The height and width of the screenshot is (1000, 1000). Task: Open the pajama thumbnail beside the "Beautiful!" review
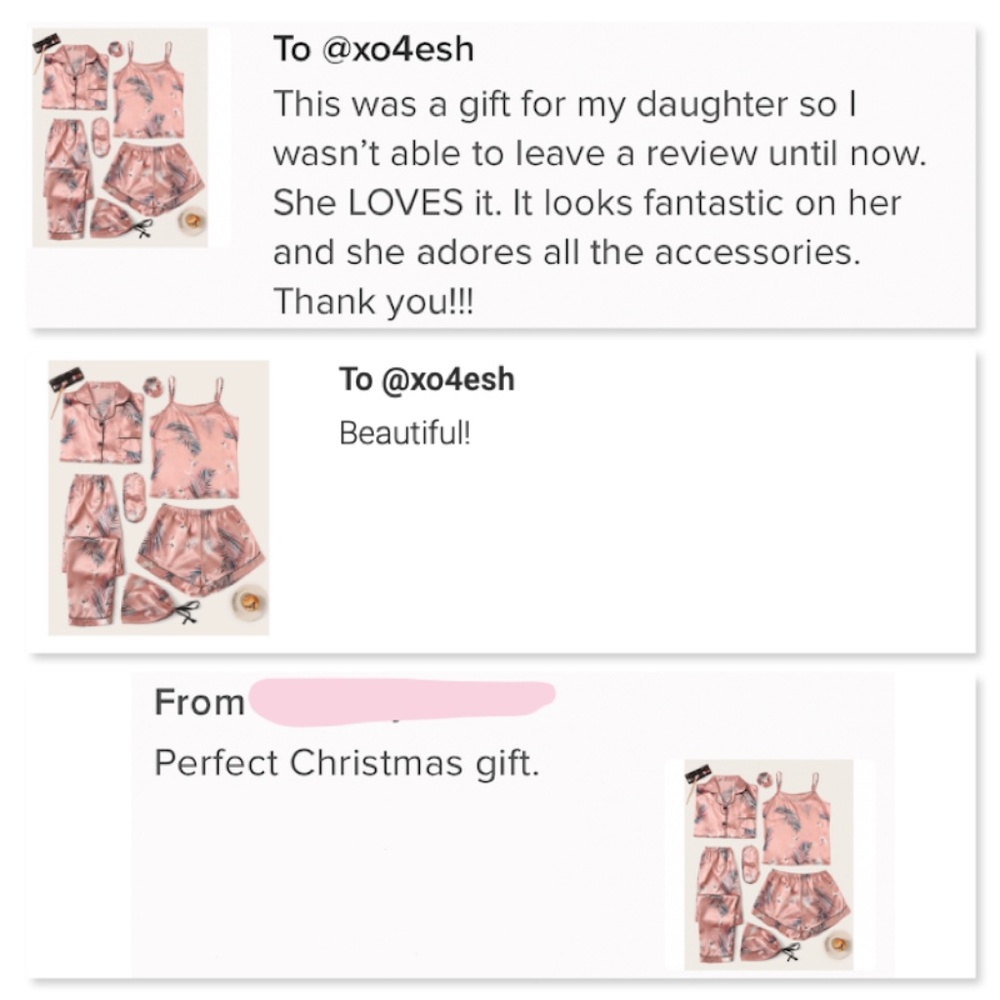tap(159, 497)
